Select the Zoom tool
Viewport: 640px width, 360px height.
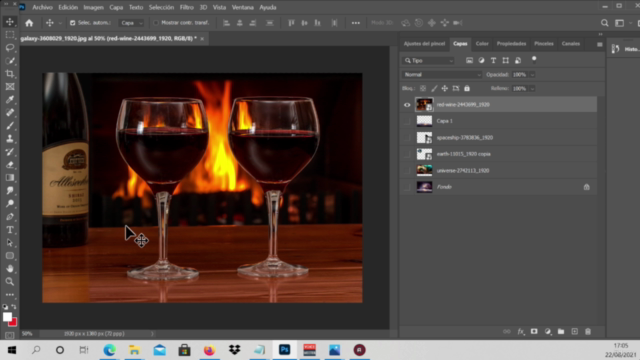tap(10, 282)
